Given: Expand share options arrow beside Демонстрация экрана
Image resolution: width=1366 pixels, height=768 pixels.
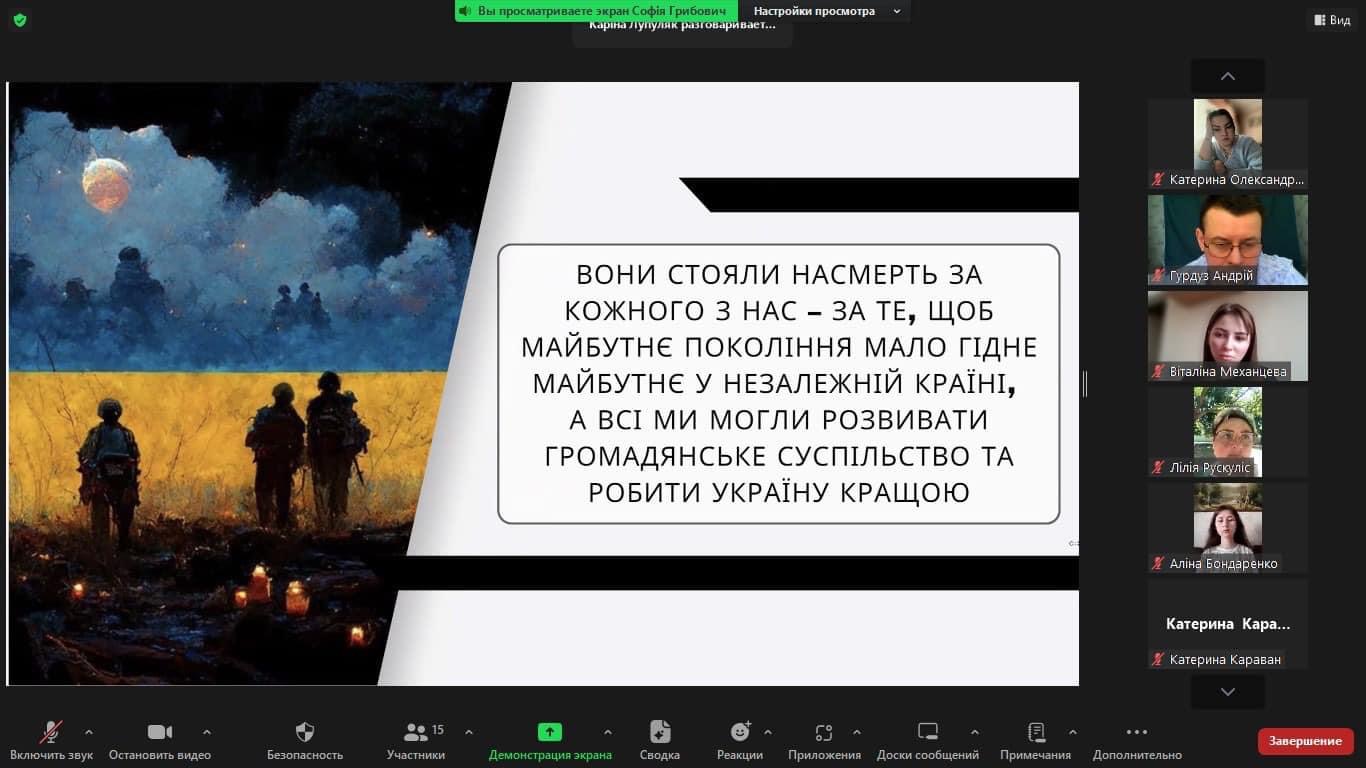Looking at the screenshot, I should click(607, 732).
